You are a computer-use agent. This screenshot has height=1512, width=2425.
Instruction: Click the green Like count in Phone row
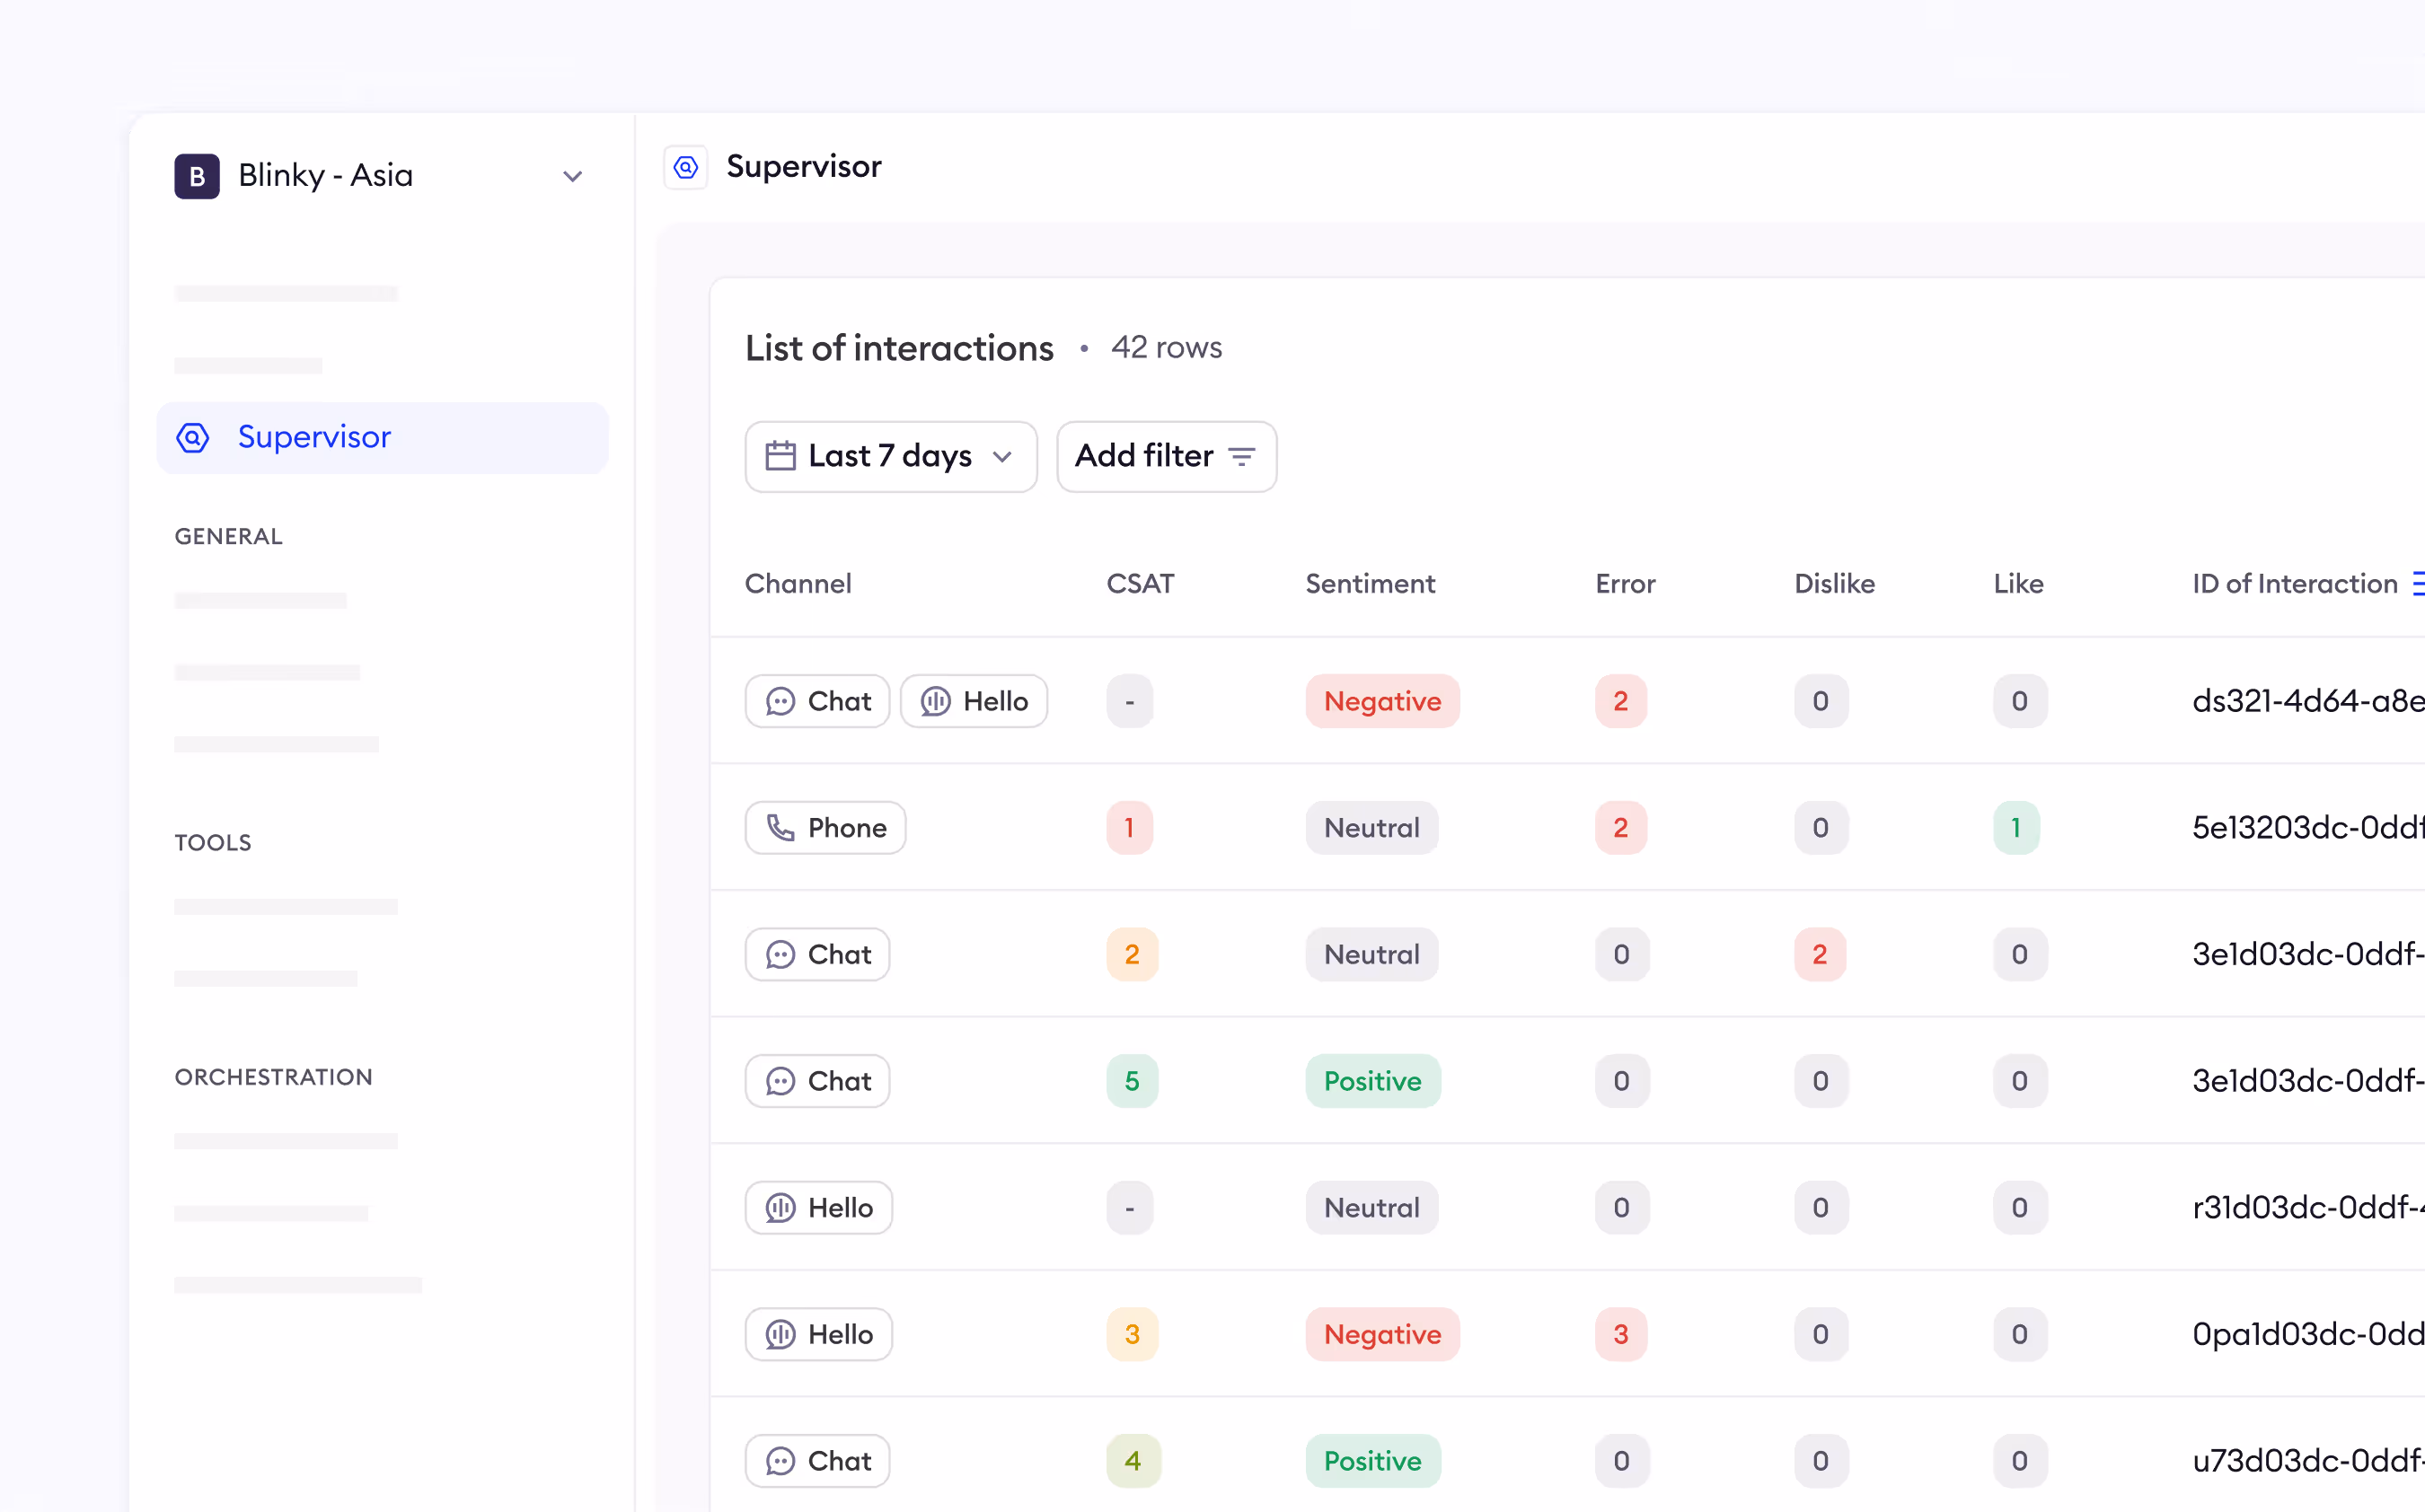point(2015,828)
